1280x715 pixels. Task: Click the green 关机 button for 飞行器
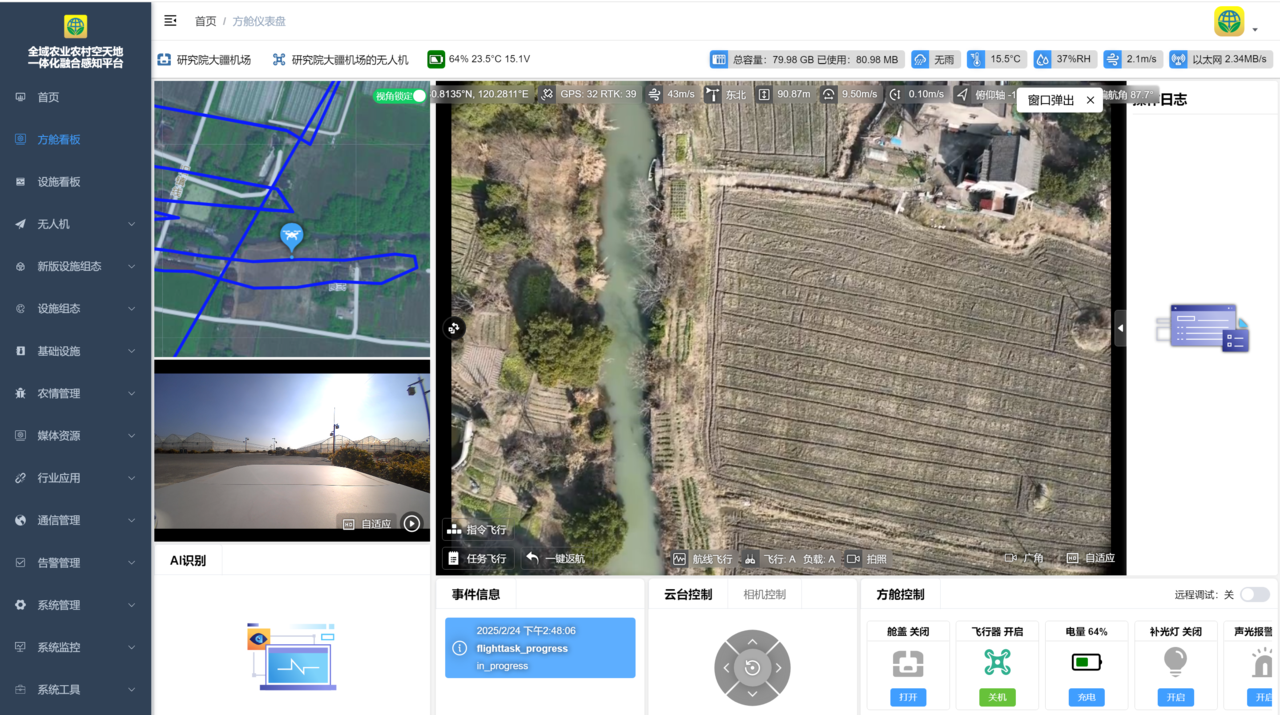[x=997, y=697]
